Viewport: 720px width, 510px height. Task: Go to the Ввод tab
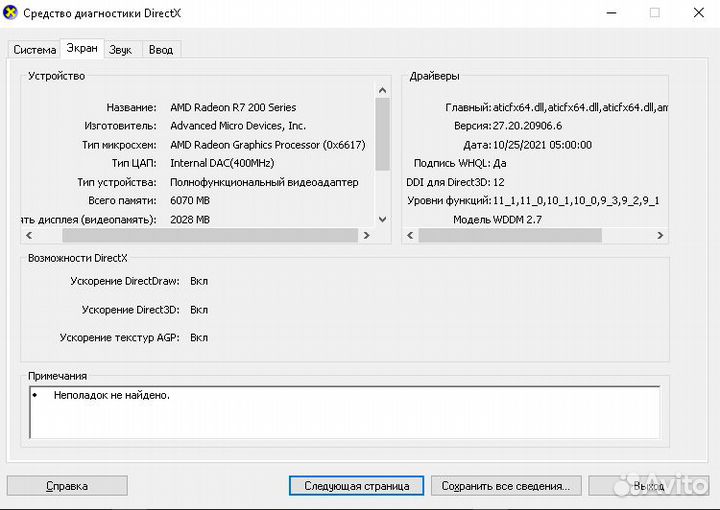coord(160,50)
